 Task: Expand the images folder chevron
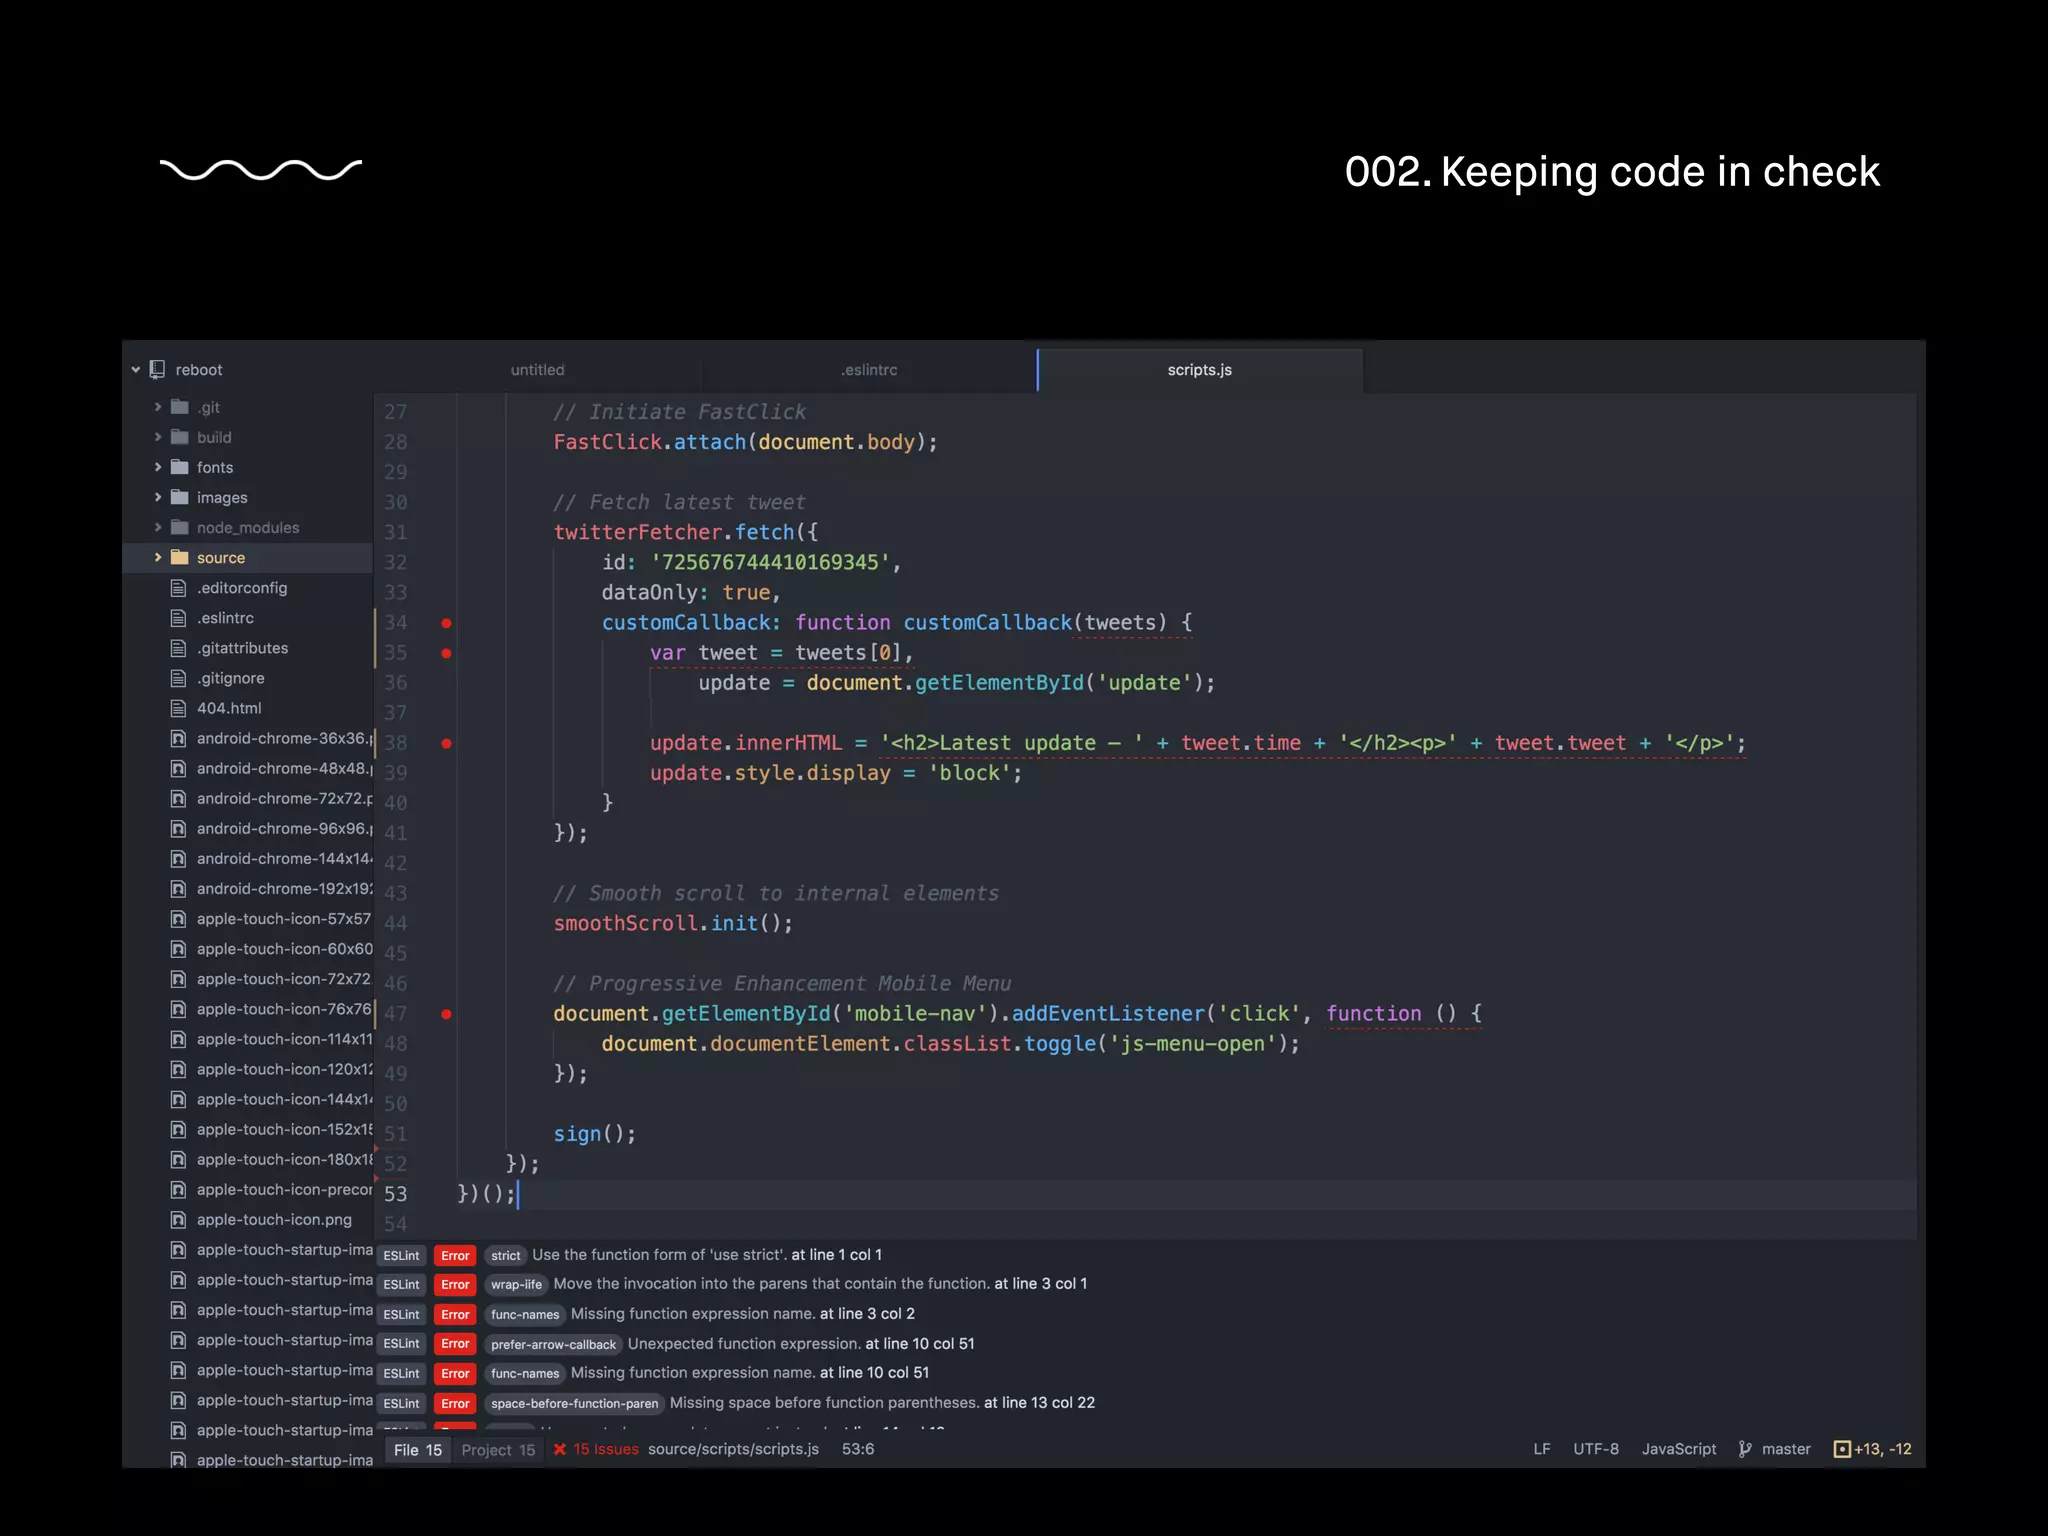pyautogui.click(x=158, y=497)
